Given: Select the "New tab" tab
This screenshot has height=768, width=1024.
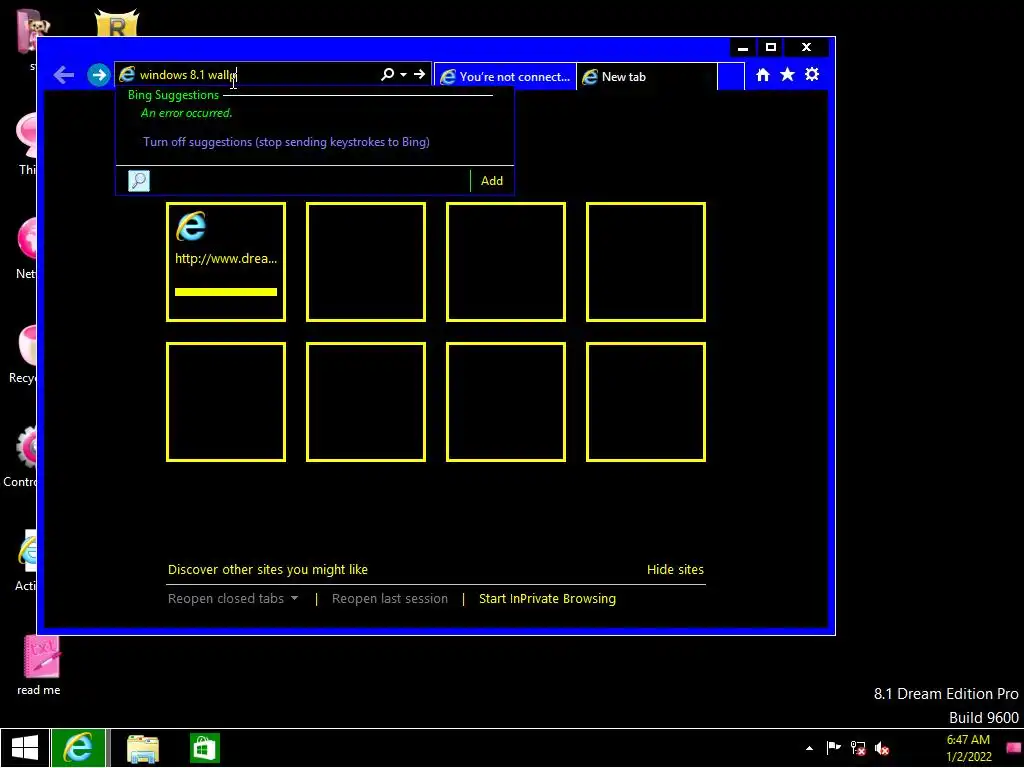Looking at the screenshot, I should [647, 76].
